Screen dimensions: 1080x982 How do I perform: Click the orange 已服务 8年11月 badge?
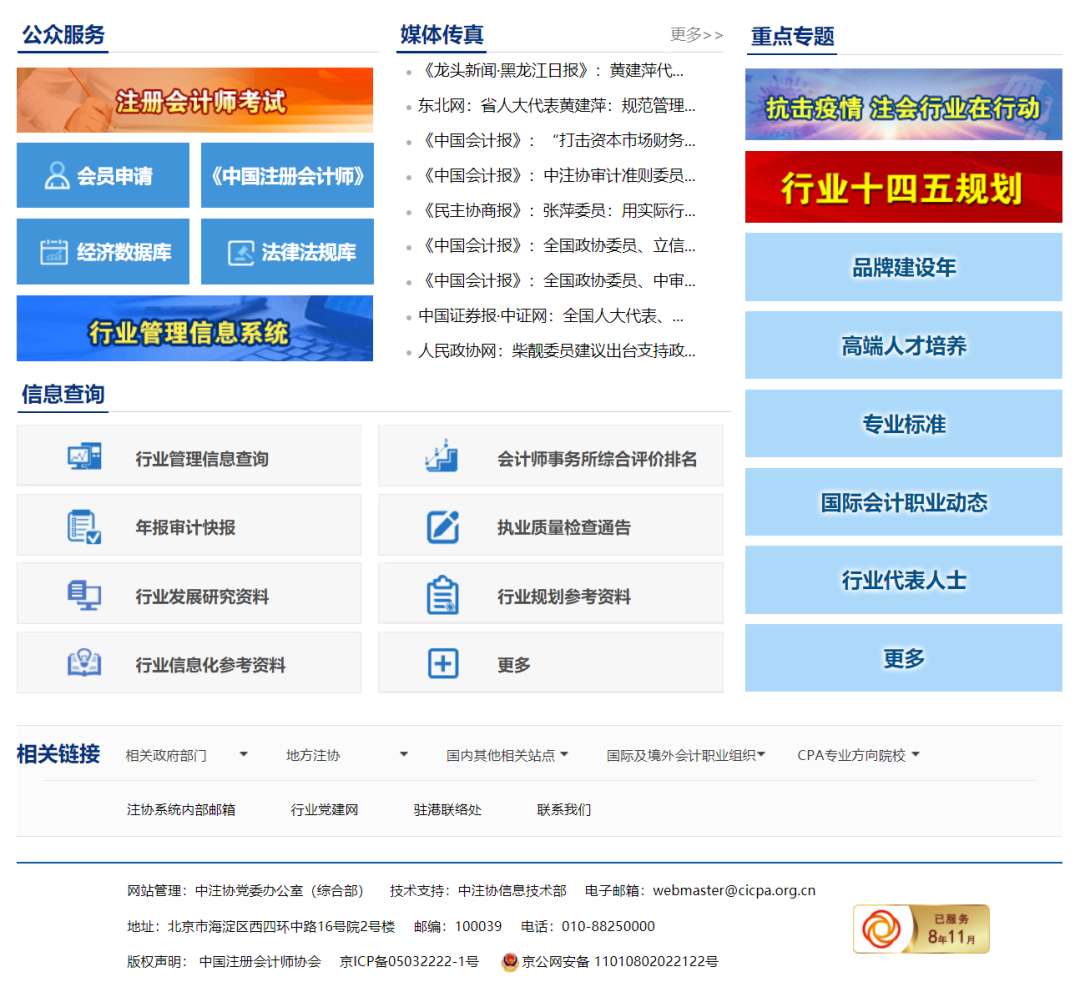pyautogui.click(x=921, y=929)
